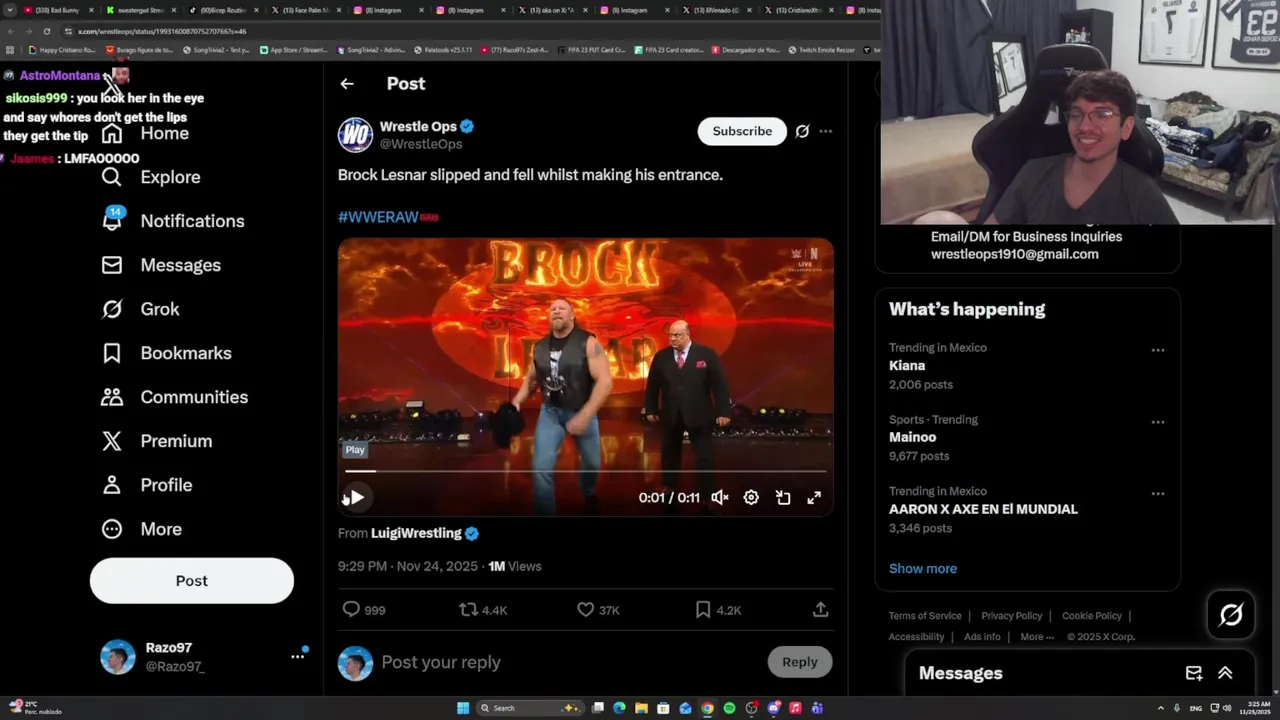This screenshot has height=720, width=1280.
Task: Reload the current page
Action: coord(46,31)
